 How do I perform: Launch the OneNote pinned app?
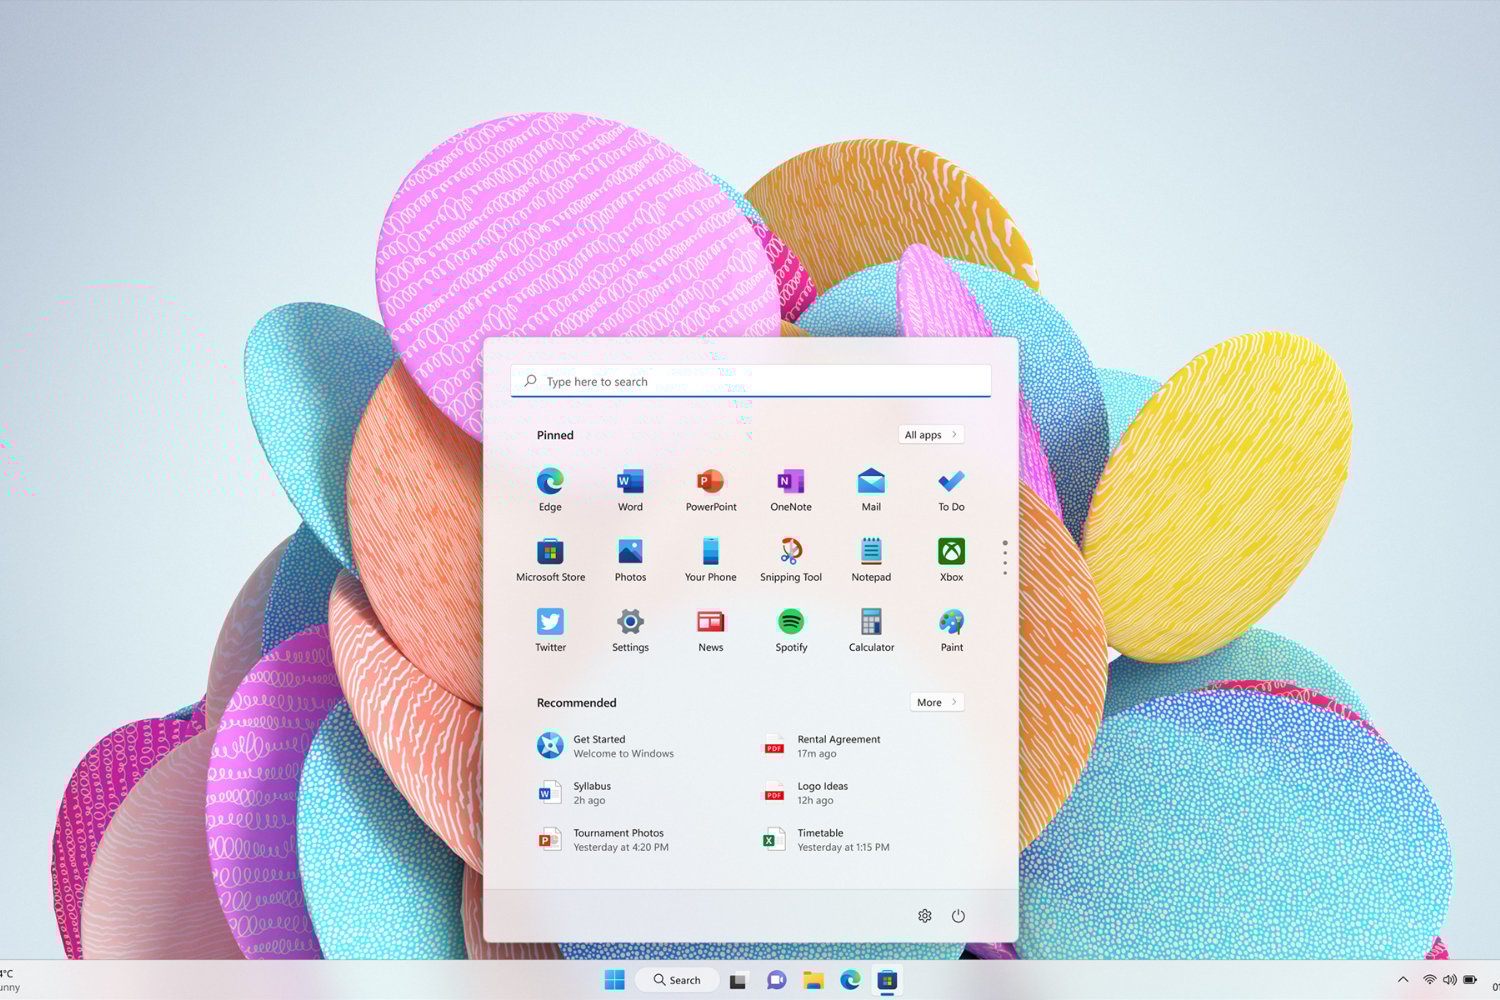pos(791,490)
